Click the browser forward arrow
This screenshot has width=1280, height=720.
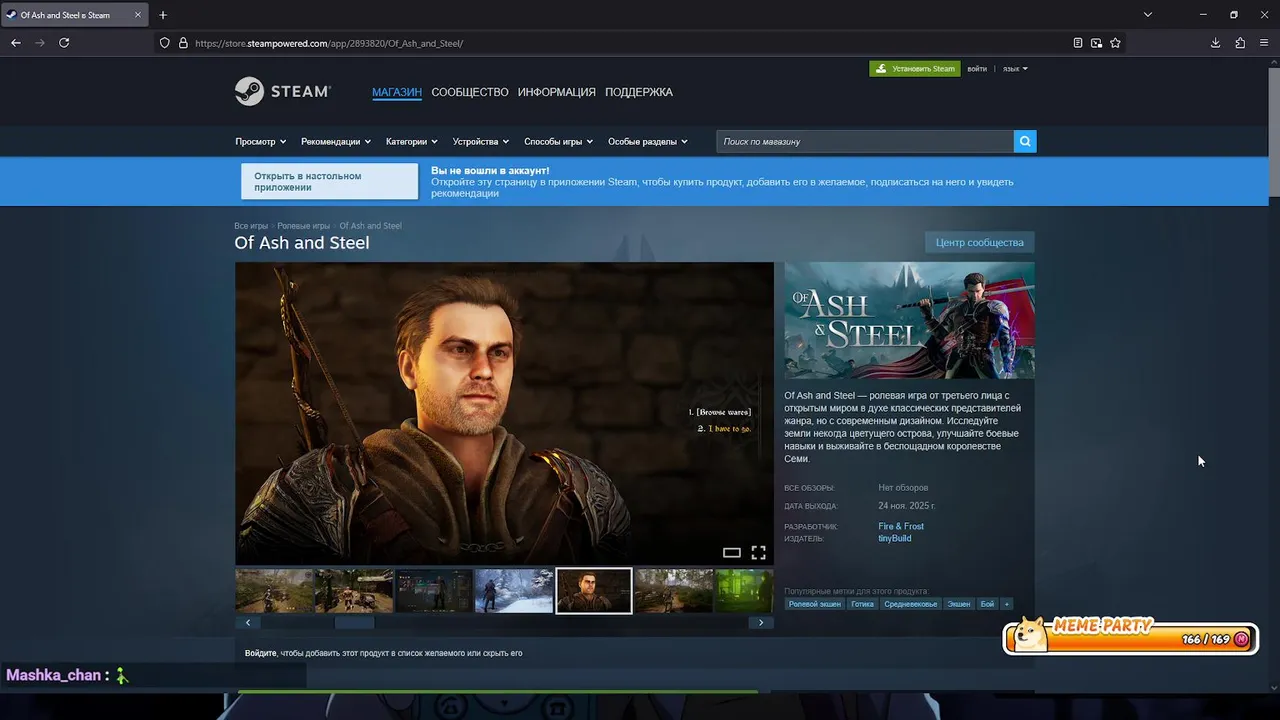40,43
